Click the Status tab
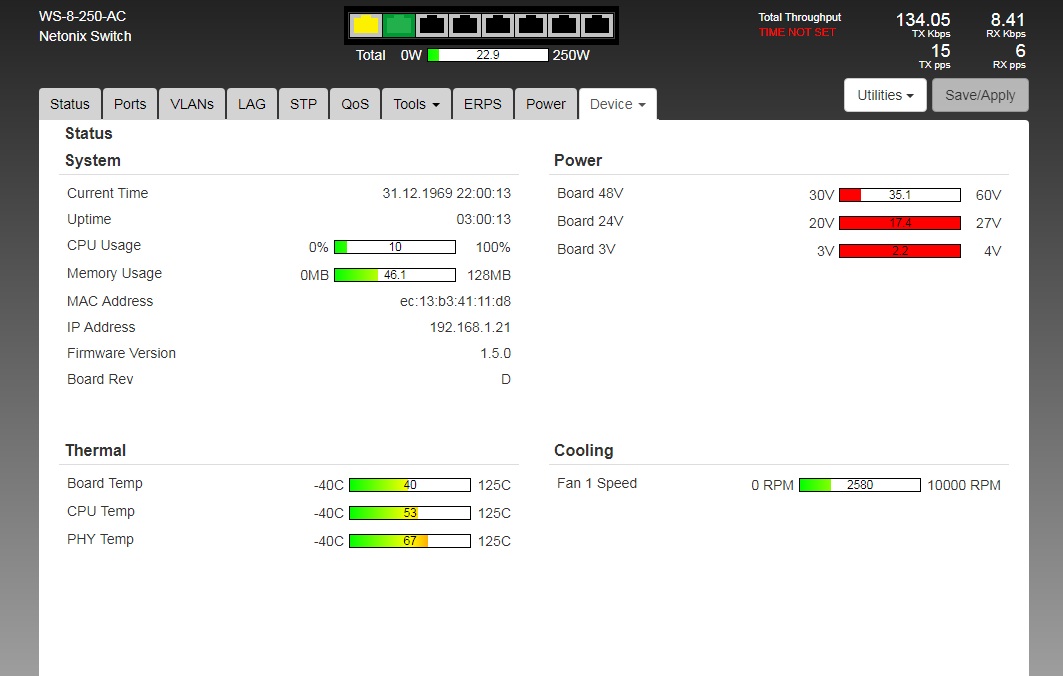 click(x=70, y=104)
